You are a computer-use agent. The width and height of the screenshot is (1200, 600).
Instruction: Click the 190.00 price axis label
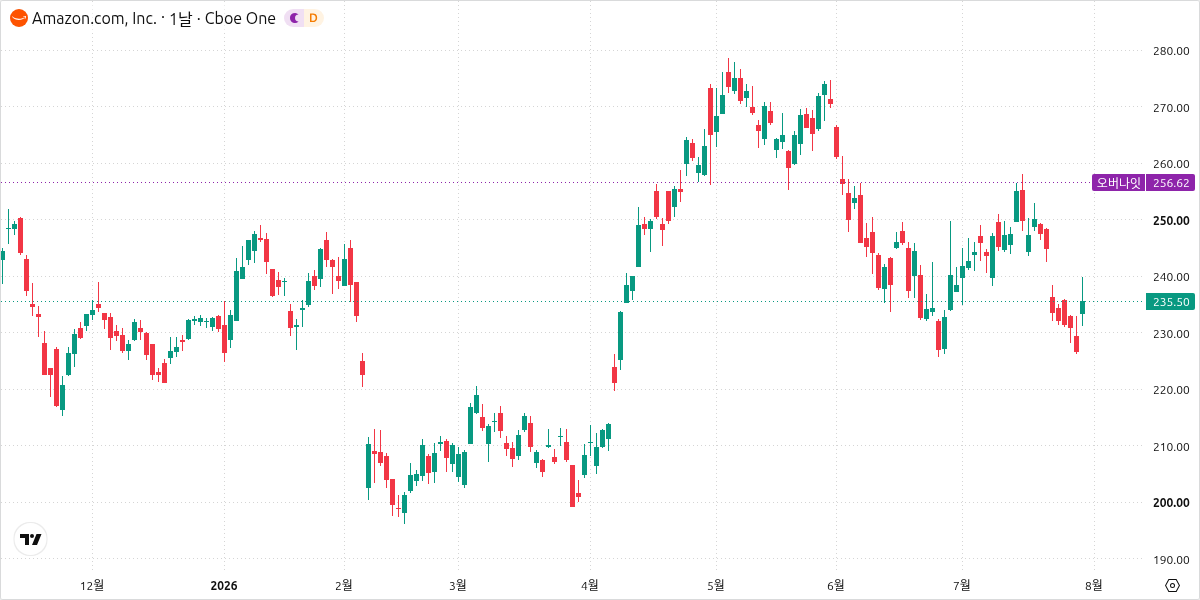[1171, 559]
